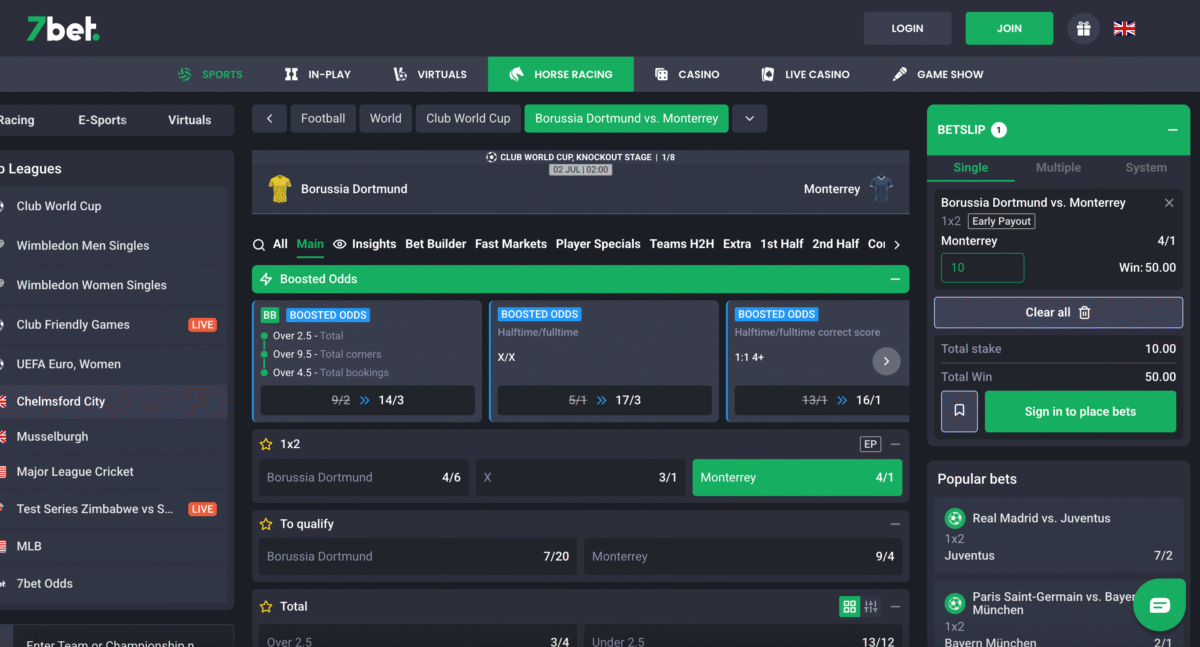The height and width of the screenshot is (647, 1200).
Task: Pick Monterrey to qualify at 9/4
Action: 743,556
